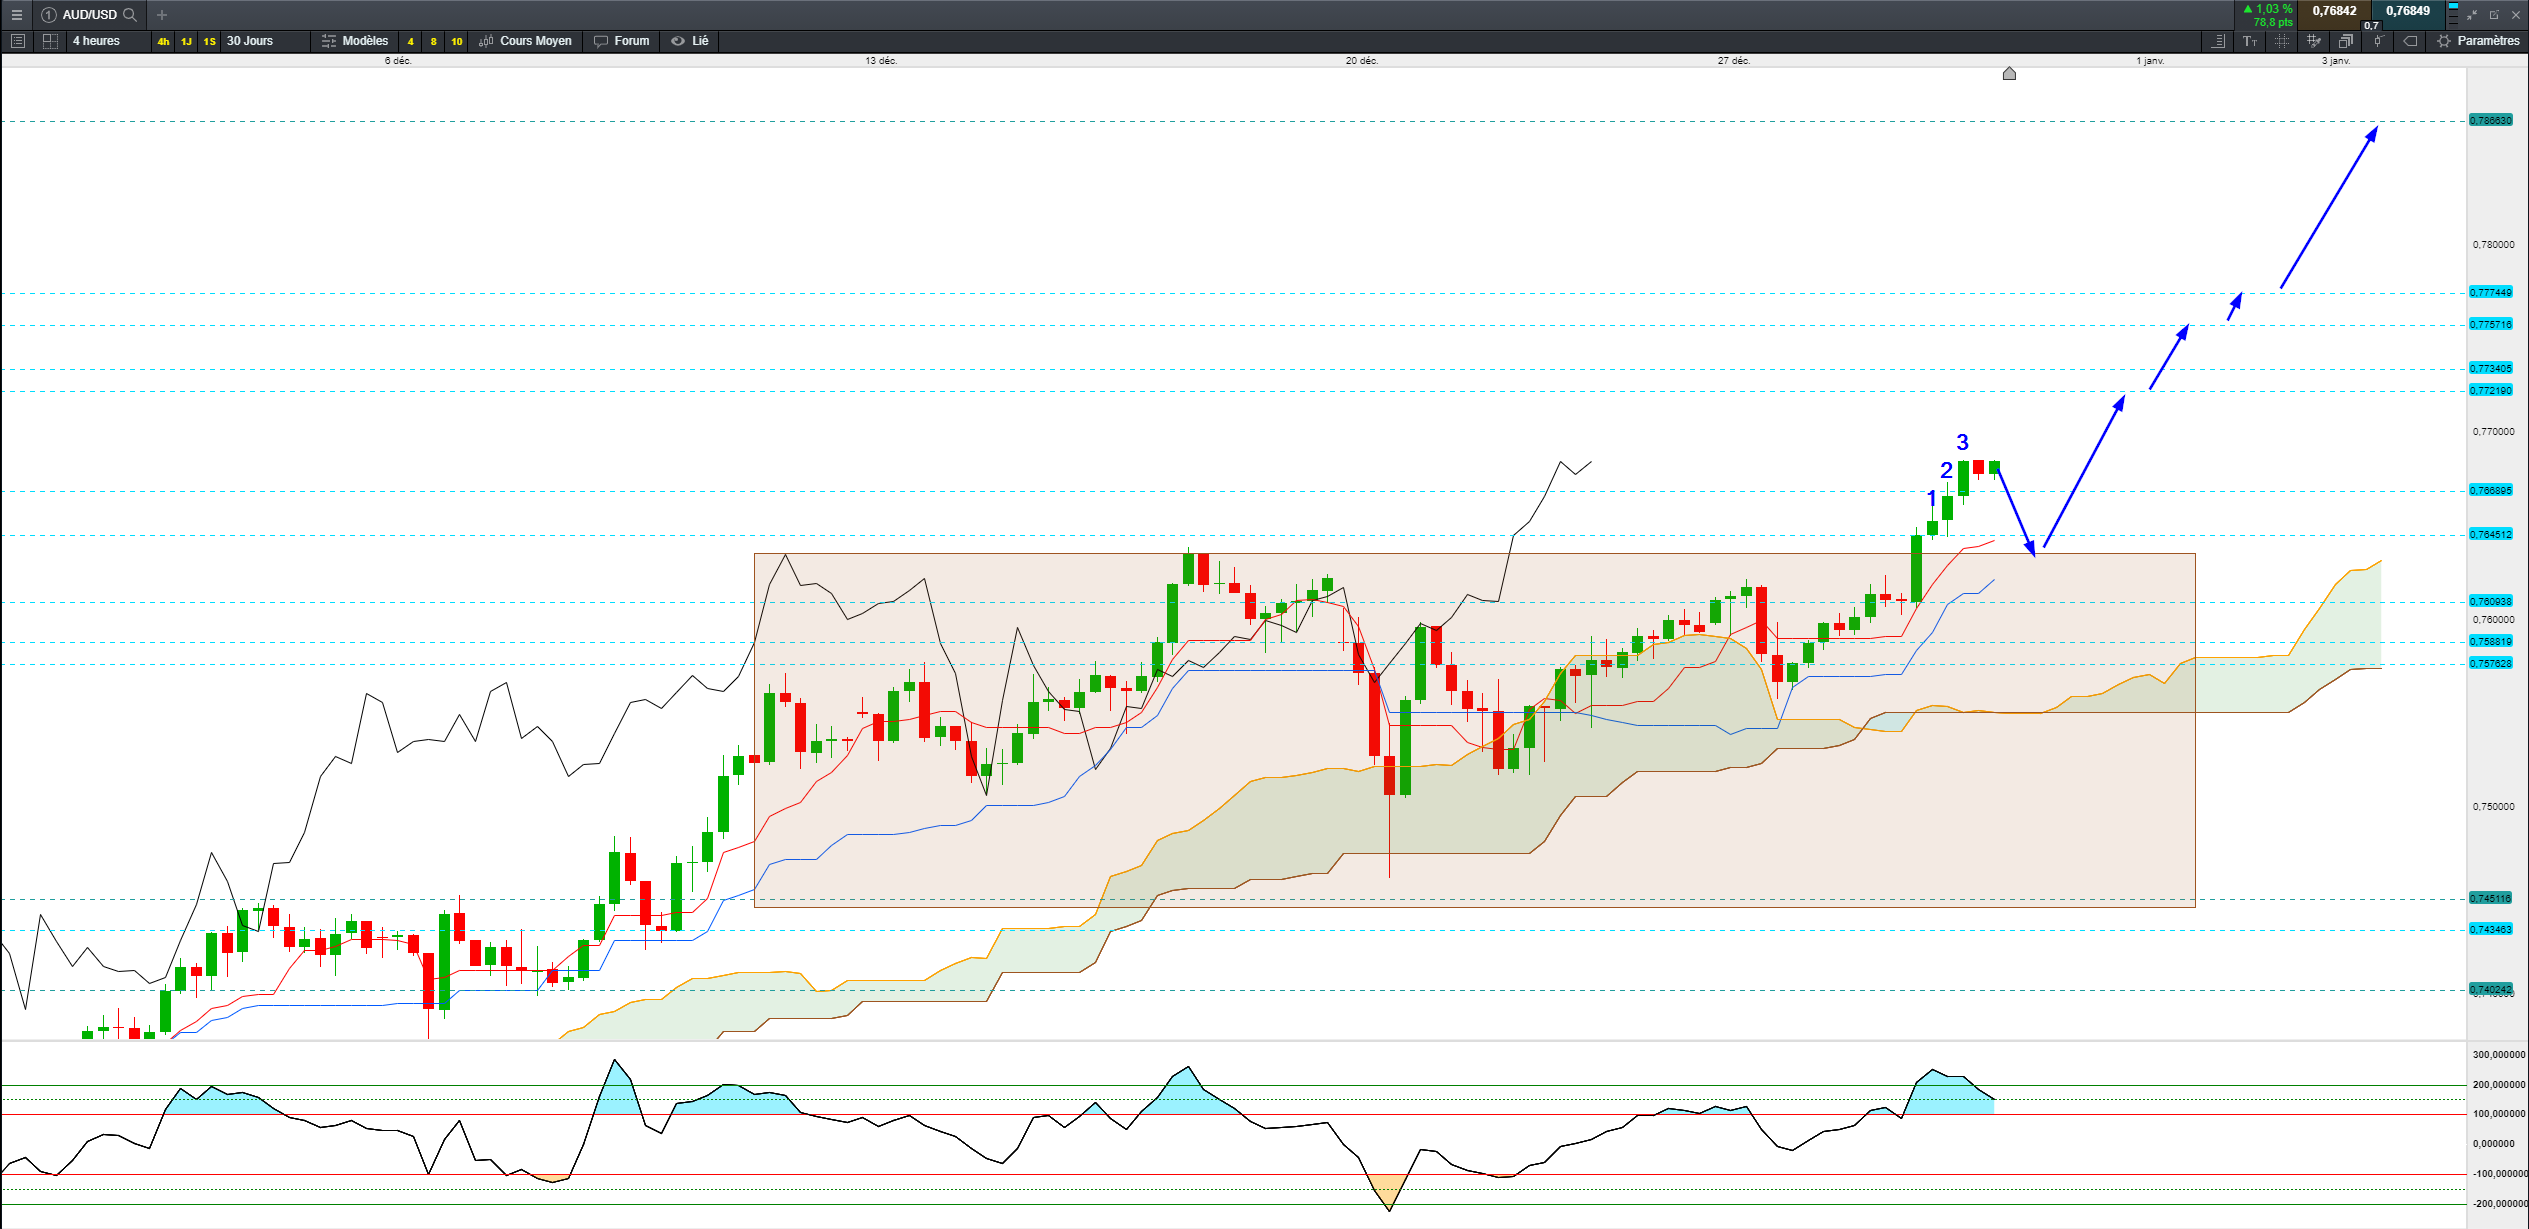Switch to the 1J timeframe shortcut

pyautogui.click(x=187, y=41)
